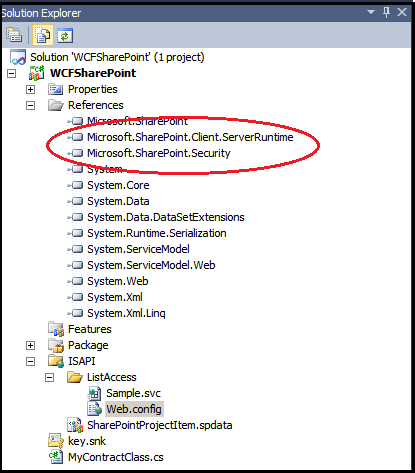Click the System.Data.DataSetExtensions reference icon
Screen dimensions: 415x473
click(x=76, y=217)
